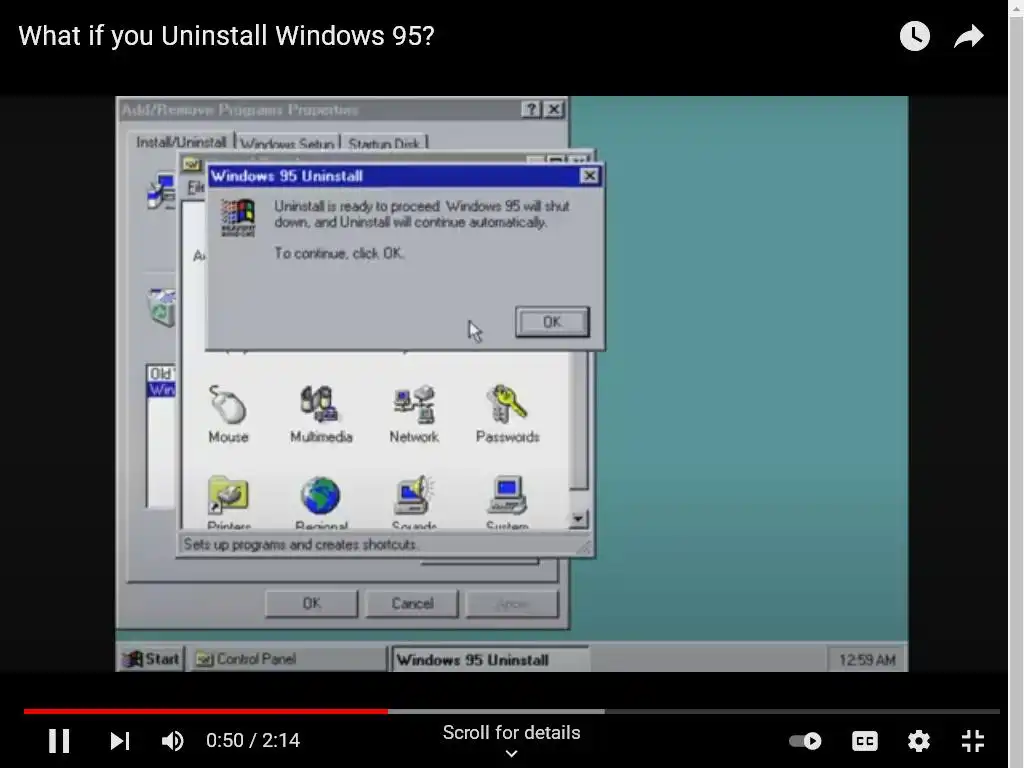
Task: Close the Windows 95 Uninstall dialog
Action: [x=589, y=176]
